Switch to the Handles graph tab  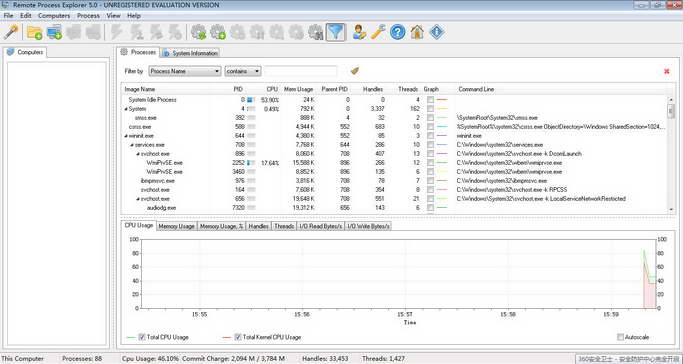click(258, 226)
